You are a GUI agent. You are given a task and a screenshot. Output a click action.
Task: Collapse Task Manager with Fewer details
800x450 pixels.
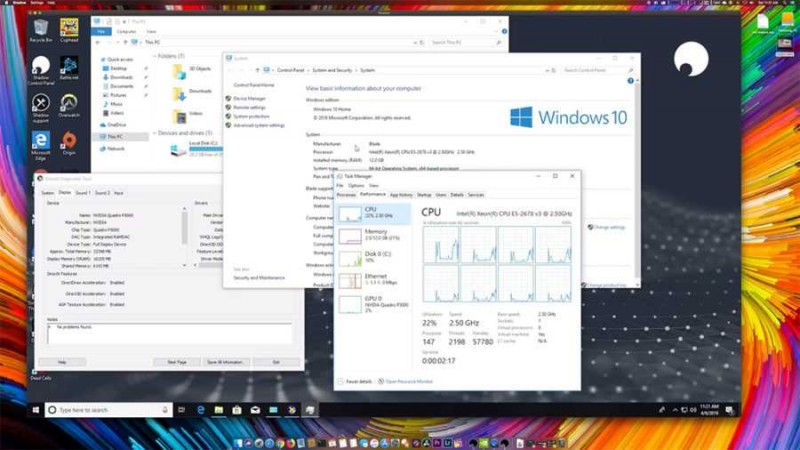[x=355, y=382]
